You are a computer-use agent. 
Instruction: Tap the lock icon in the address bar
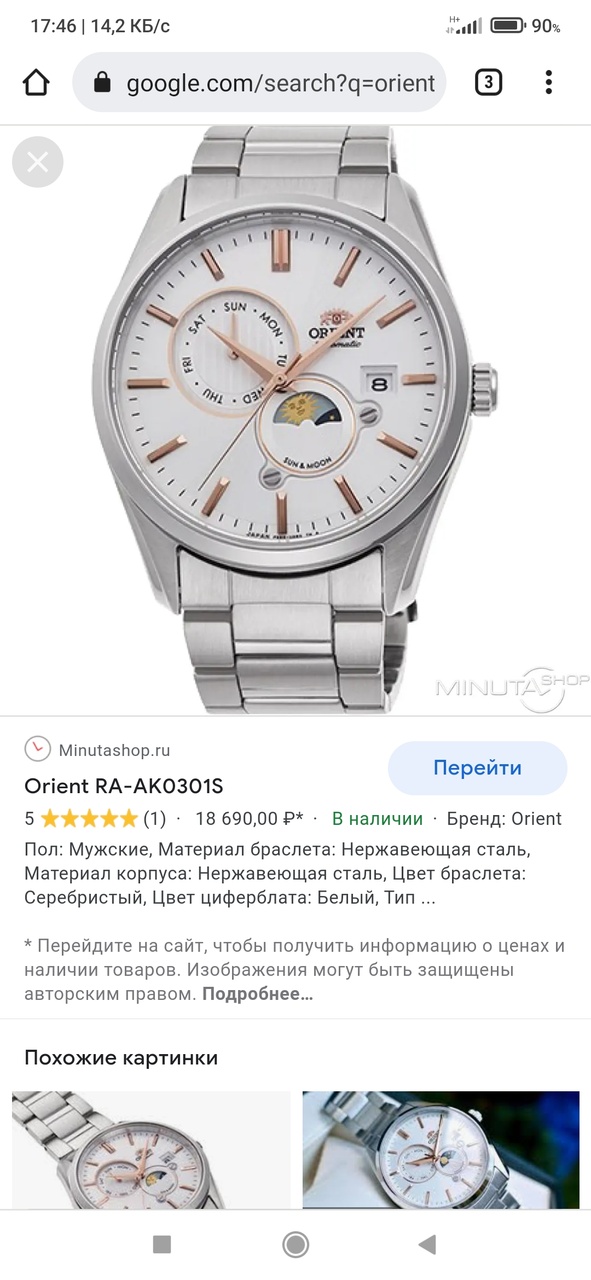point(101,84)
